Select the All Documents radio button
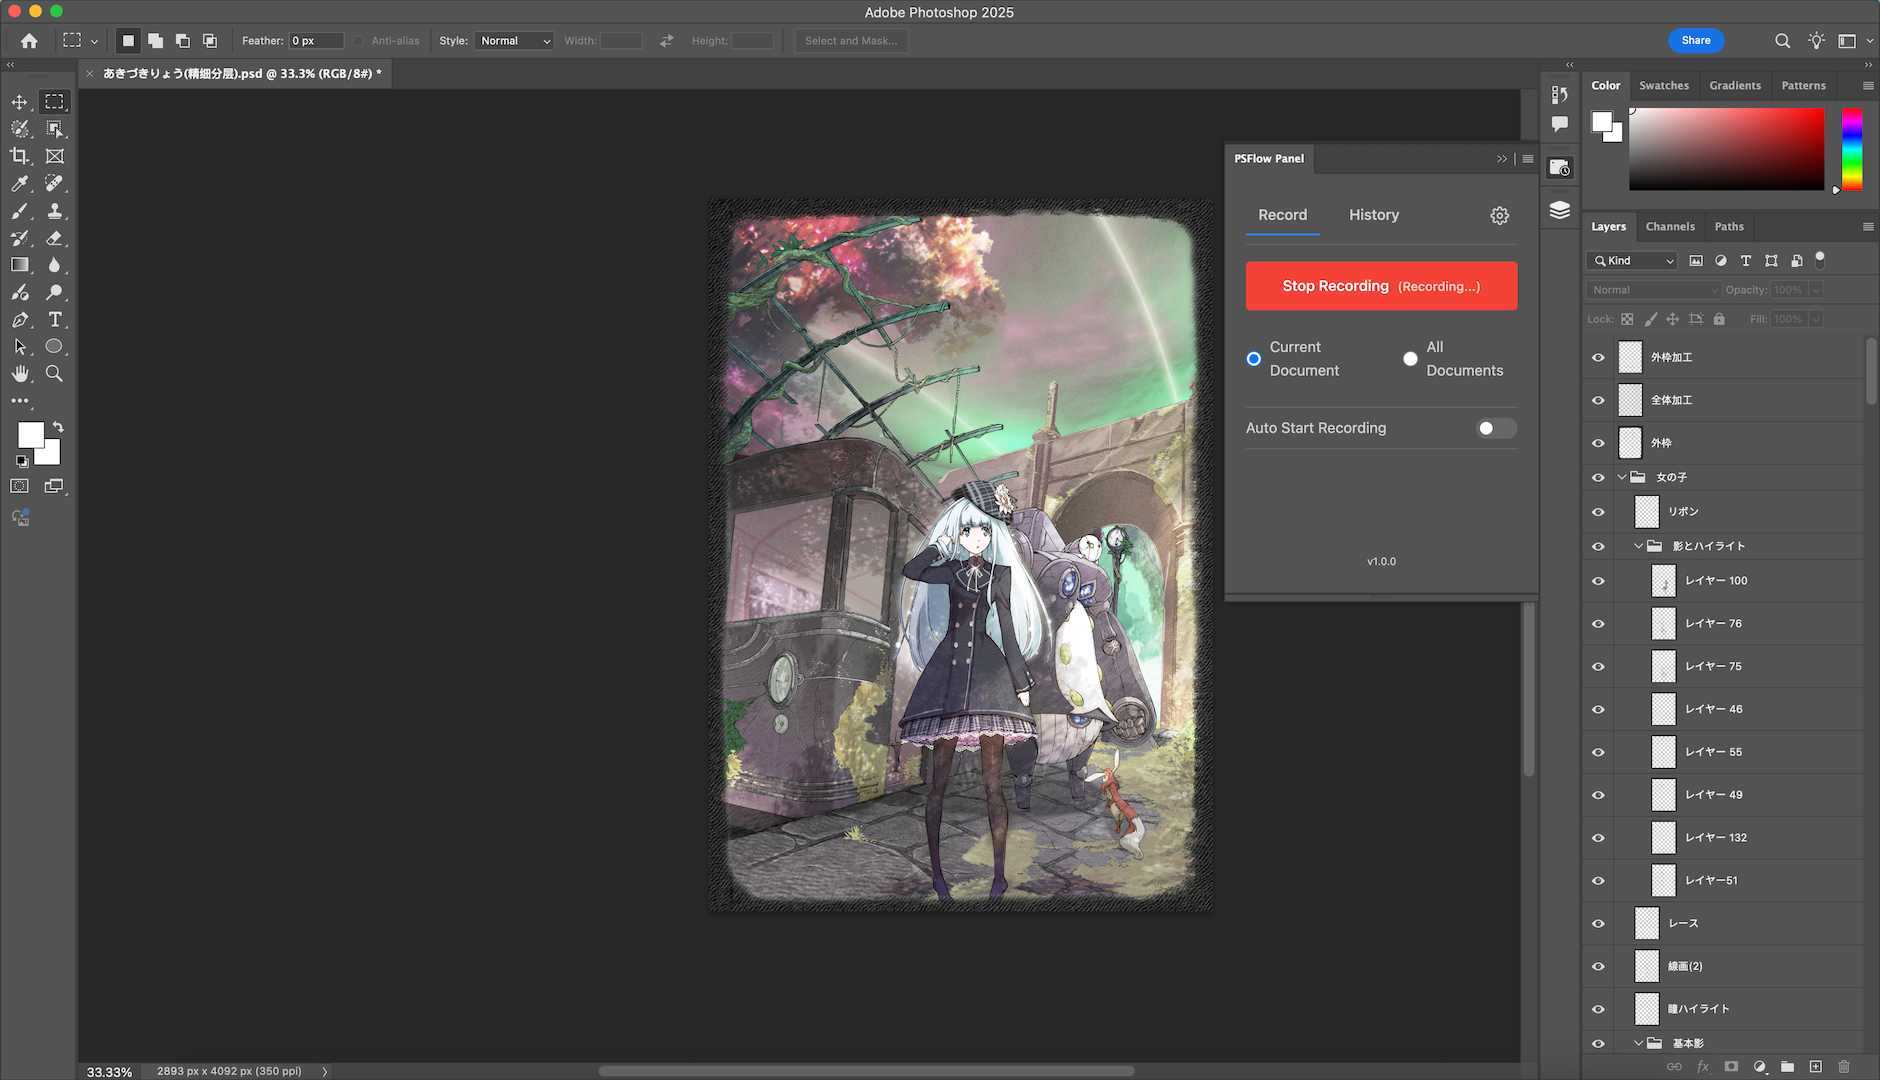 coord(1410,358)
